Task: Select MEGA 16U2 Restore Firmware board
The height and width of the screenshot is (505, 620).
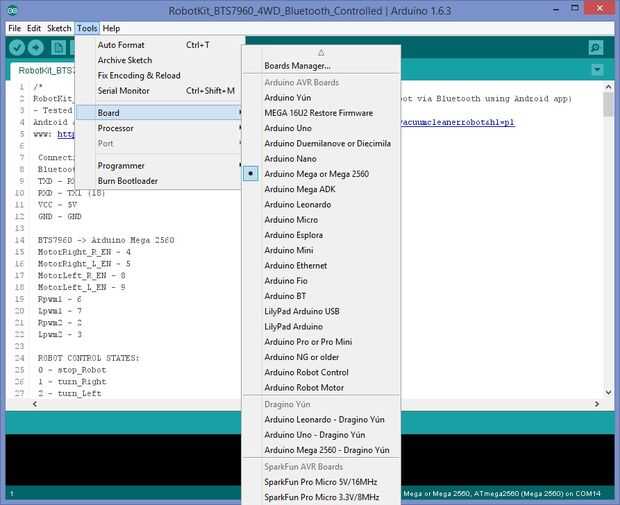Action: point(321,113)
